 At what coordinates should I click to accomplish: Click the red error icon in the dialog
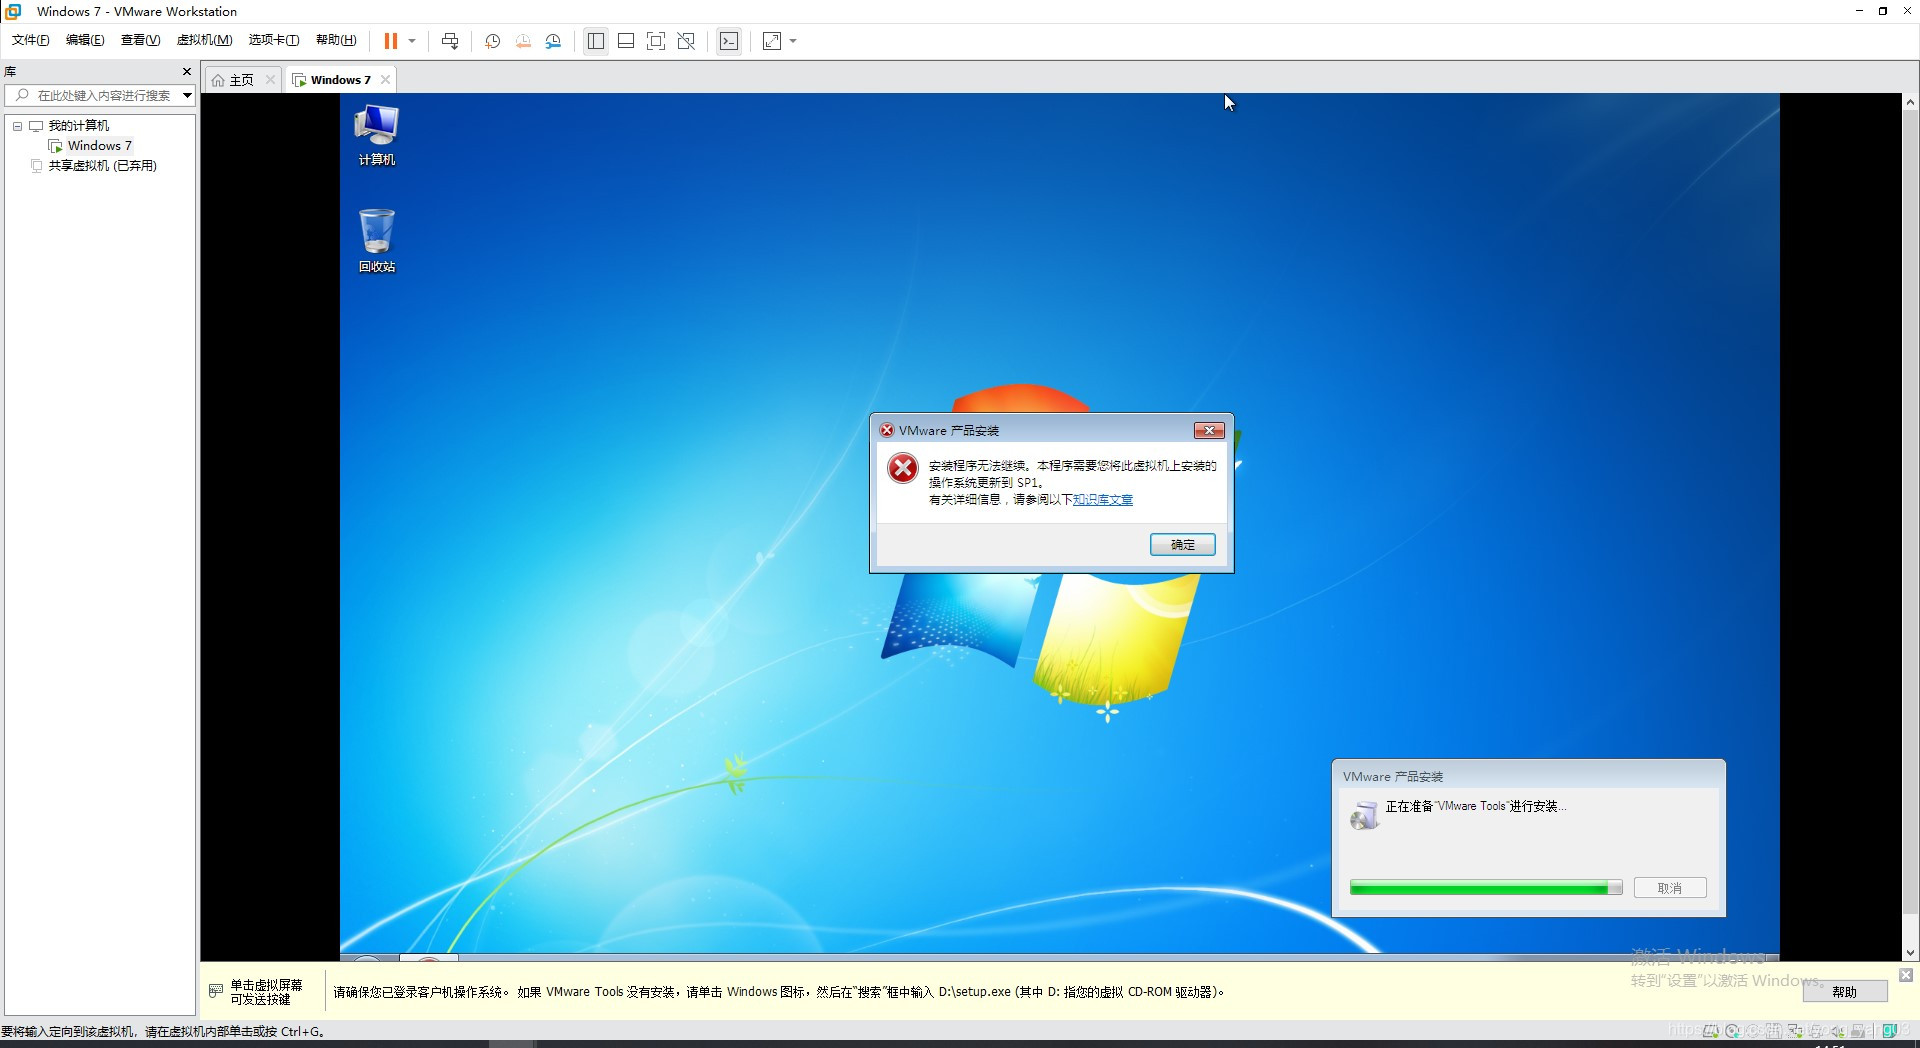(903, 468)
